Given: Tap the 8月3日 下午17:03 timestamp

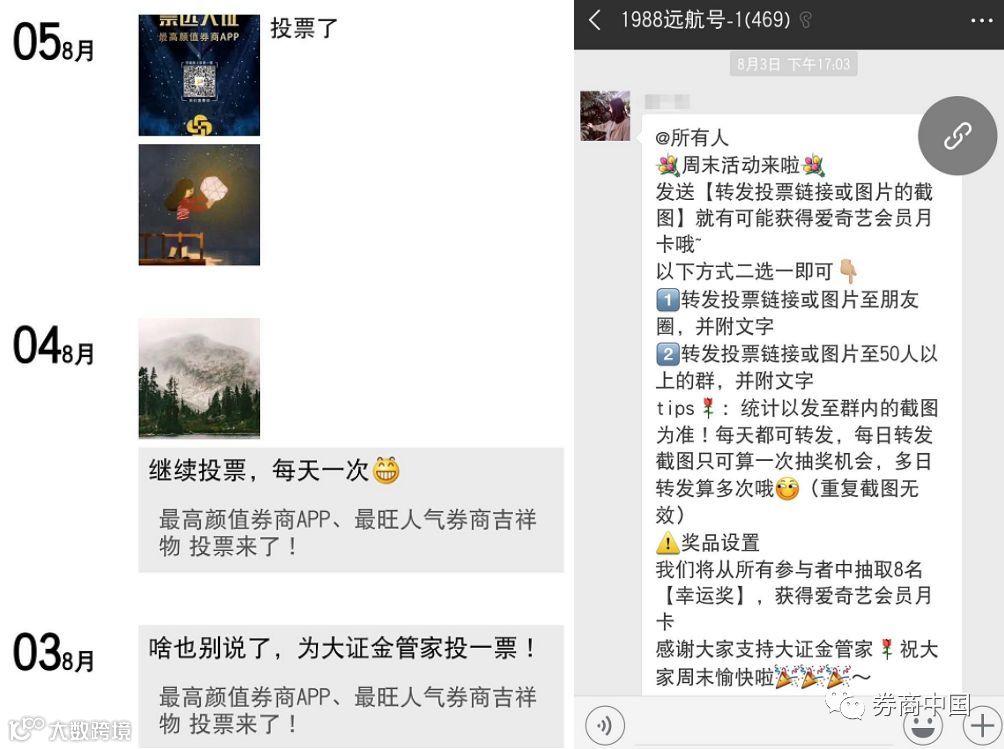Looking at the screenshot, I should point(793,64).
